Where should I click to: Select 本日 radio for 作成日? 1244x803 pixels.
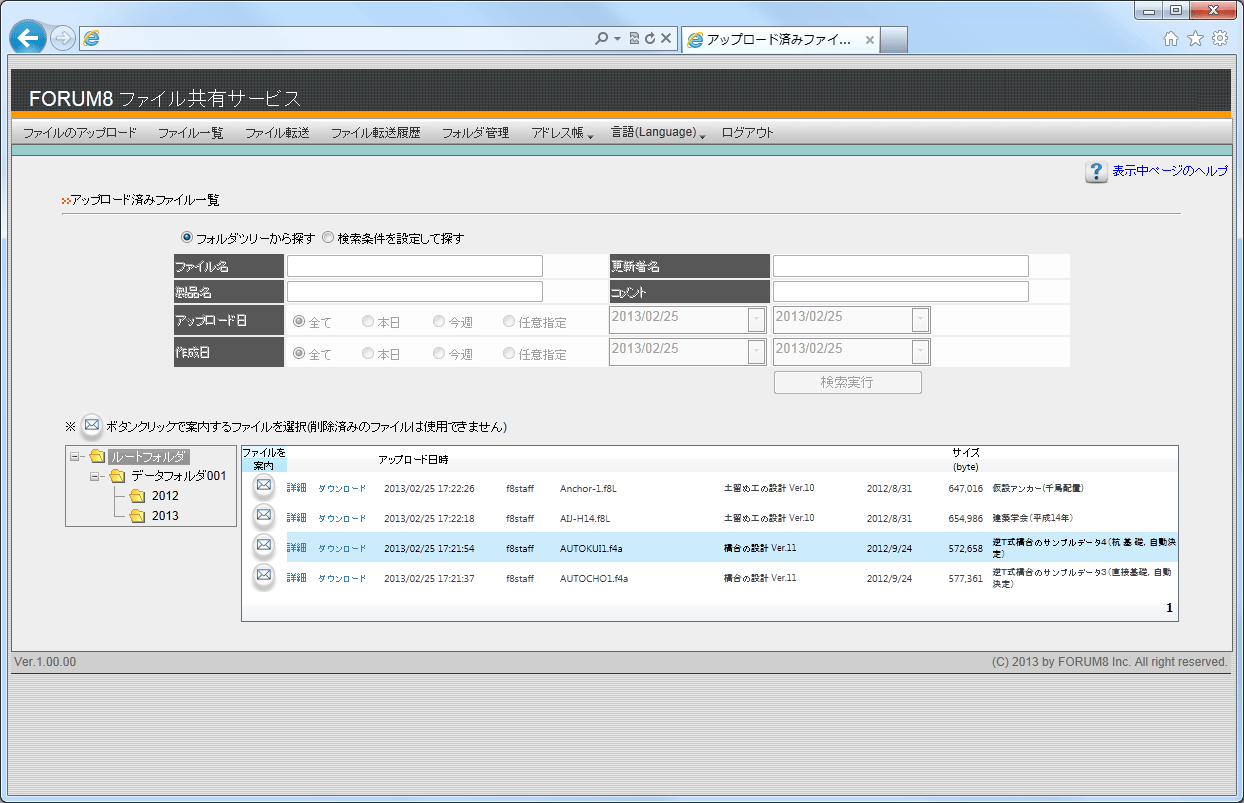(368, 353)
